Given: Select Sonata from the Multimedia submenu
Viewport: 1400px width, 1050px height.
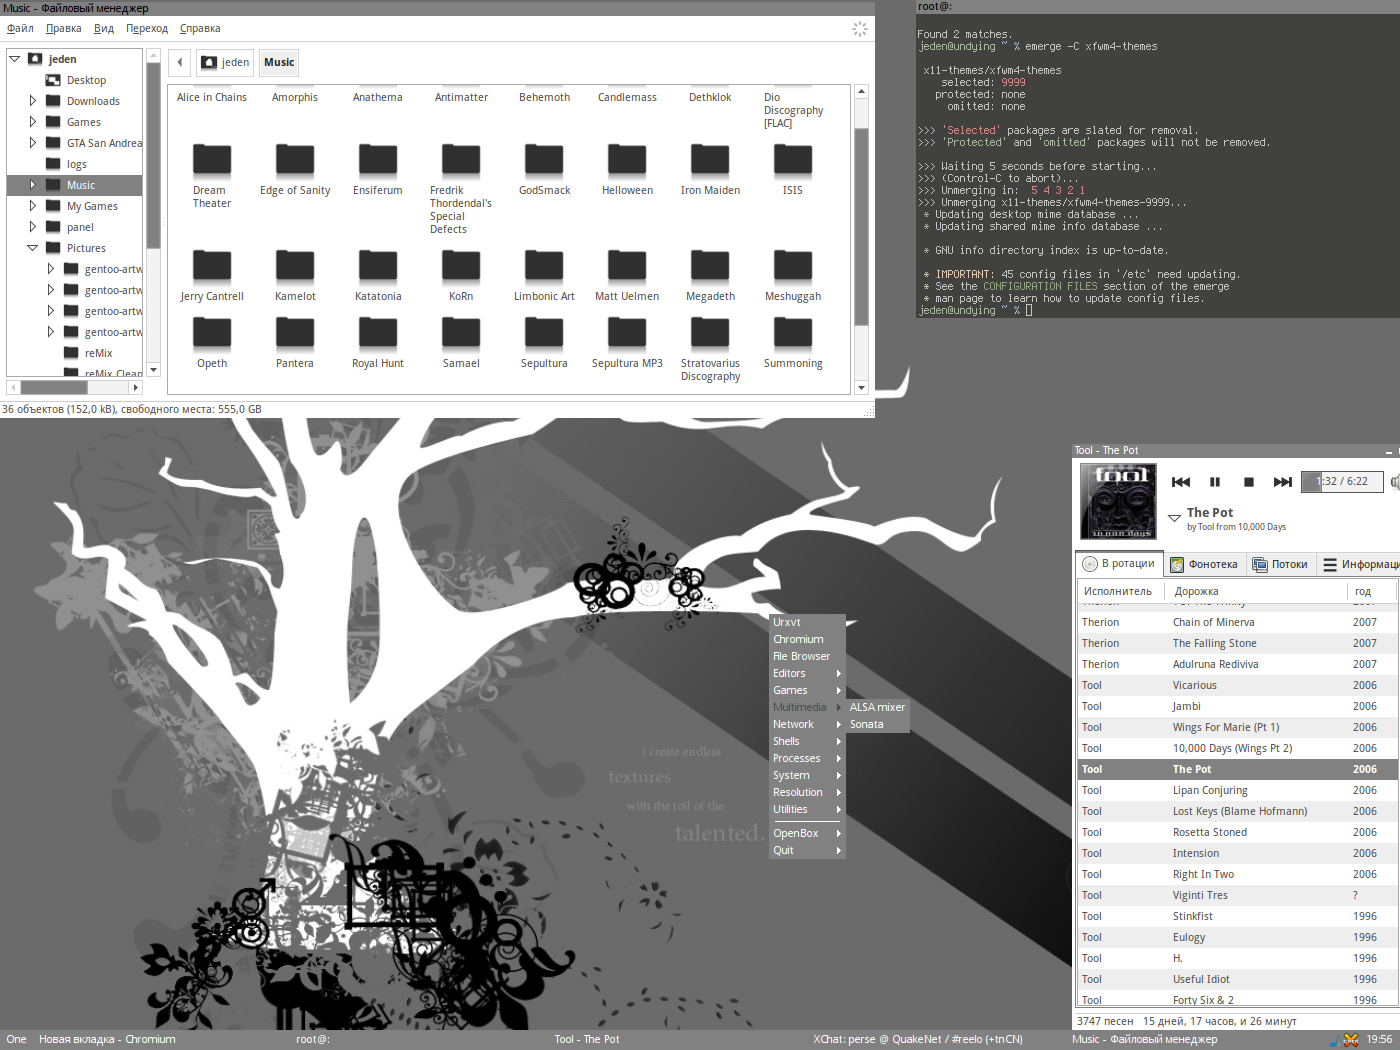Looking at the screenshot, I should click(867, 724).
